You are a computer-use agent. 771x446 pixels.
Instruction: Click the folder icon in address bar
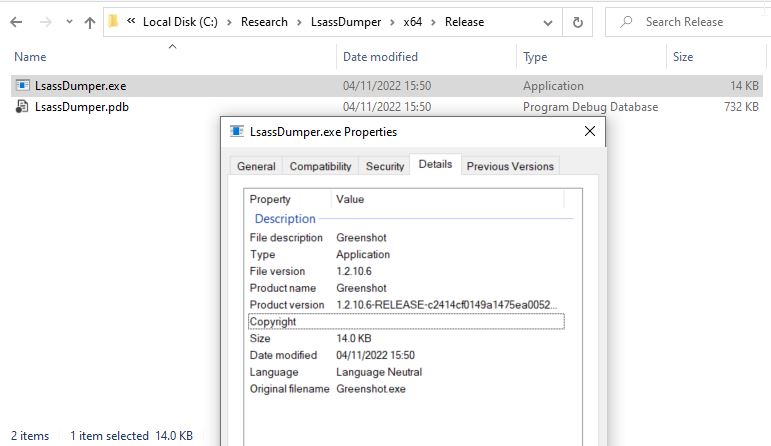coord(114,21)
